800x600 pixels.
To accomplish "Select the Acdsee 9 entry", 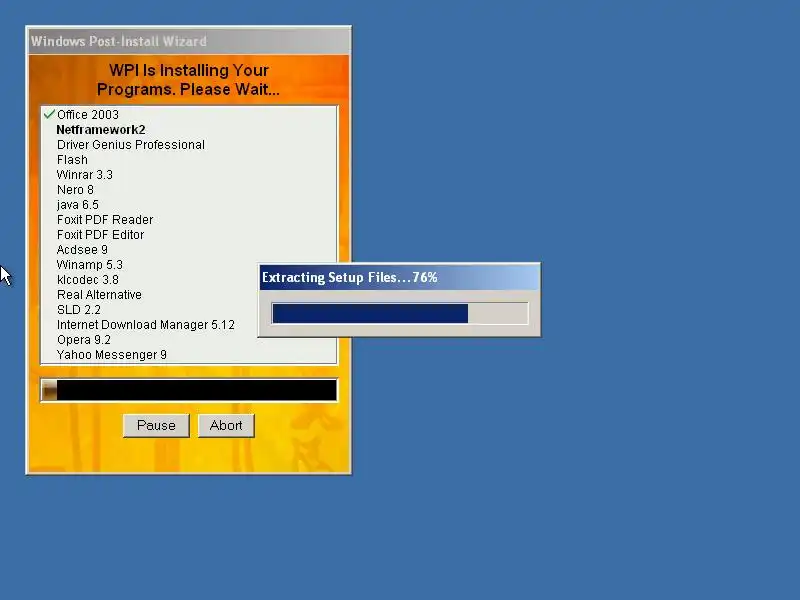I will pyautogui.click(x=82, y=249).
